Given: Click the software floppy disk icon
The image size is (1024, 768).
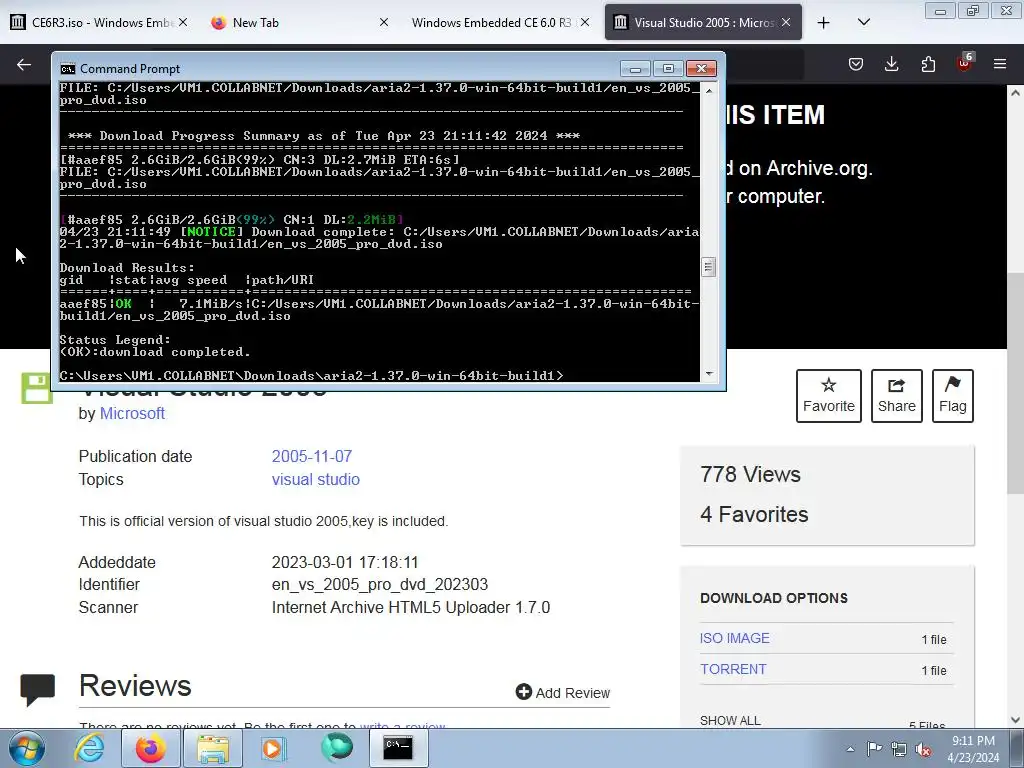Looking at the screenshot, I should pos(37,388).
